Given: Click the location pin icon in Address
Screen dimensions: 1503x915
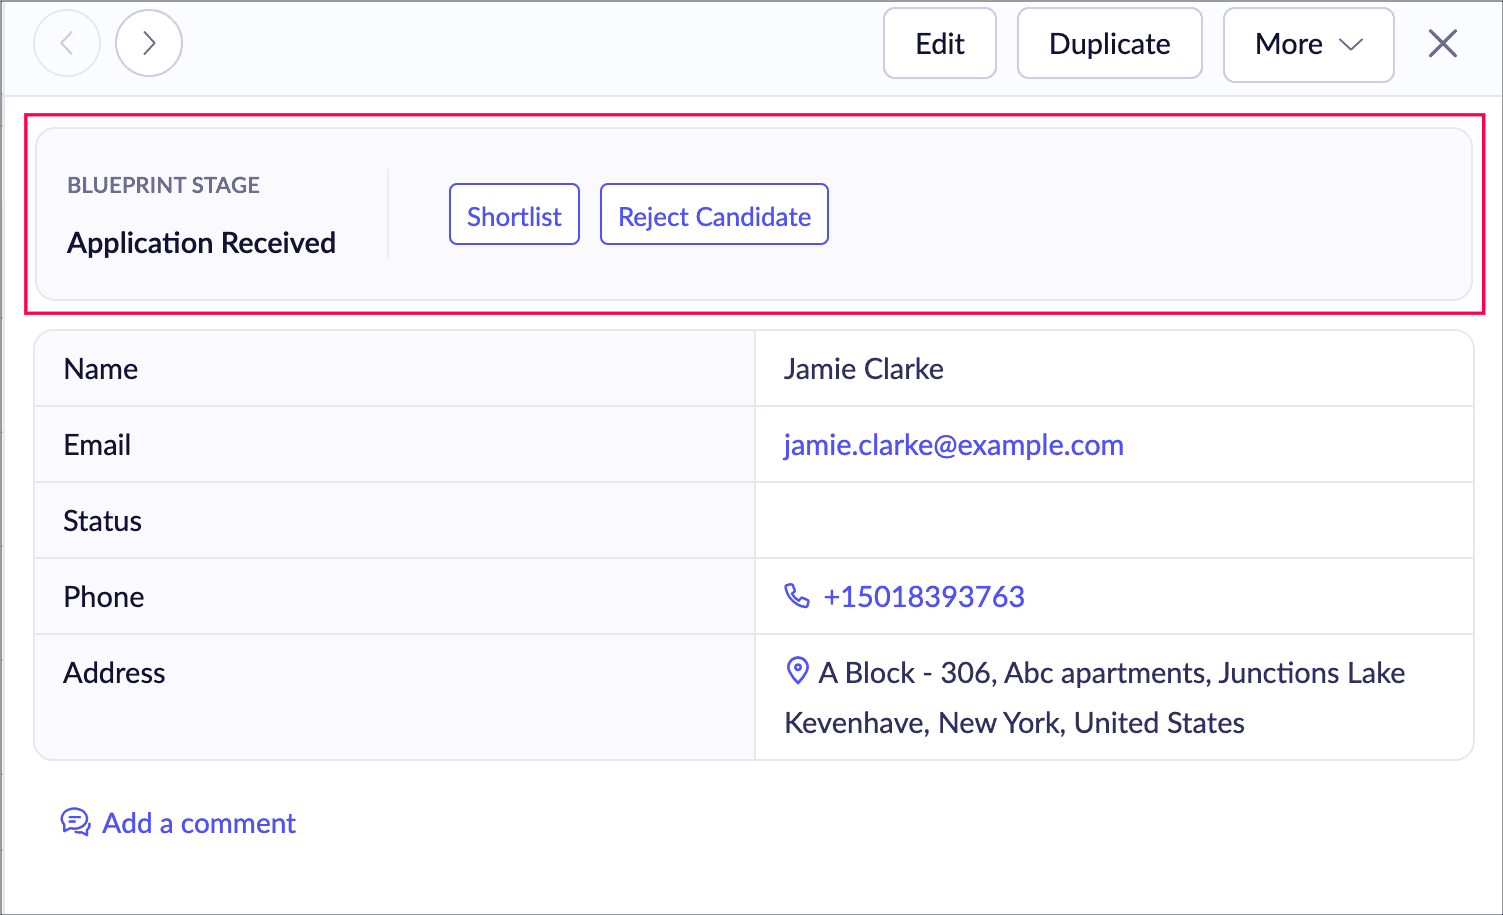Looking at the screenshot, I should [797, 671].
